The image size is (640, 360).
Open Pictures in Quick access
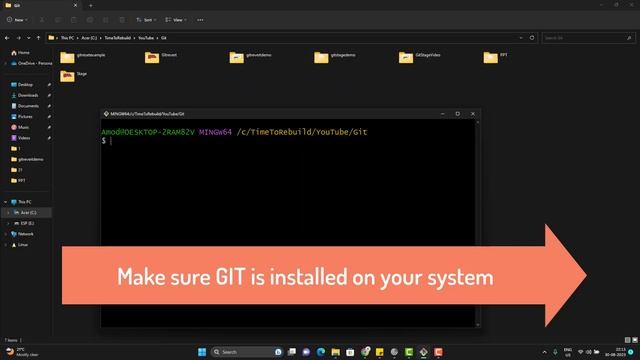22,116
